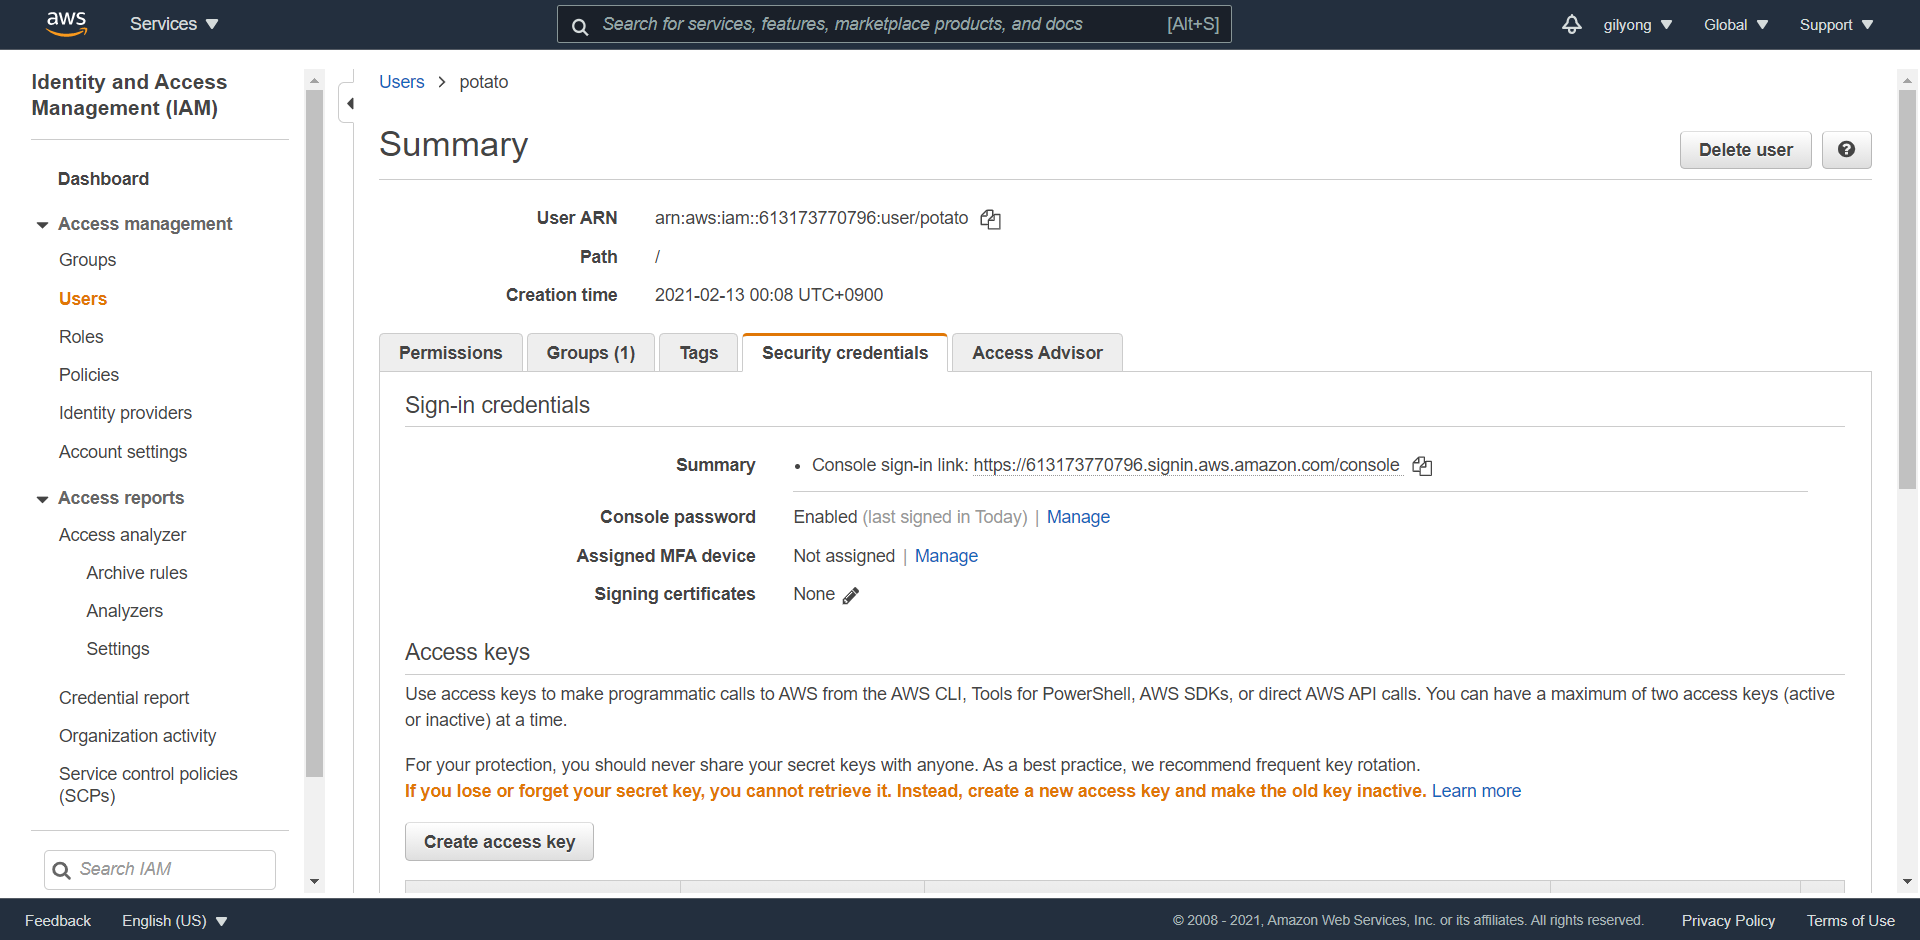Open Groups in the sidebar
1920x940 pixels.
(x=88, y=260)
